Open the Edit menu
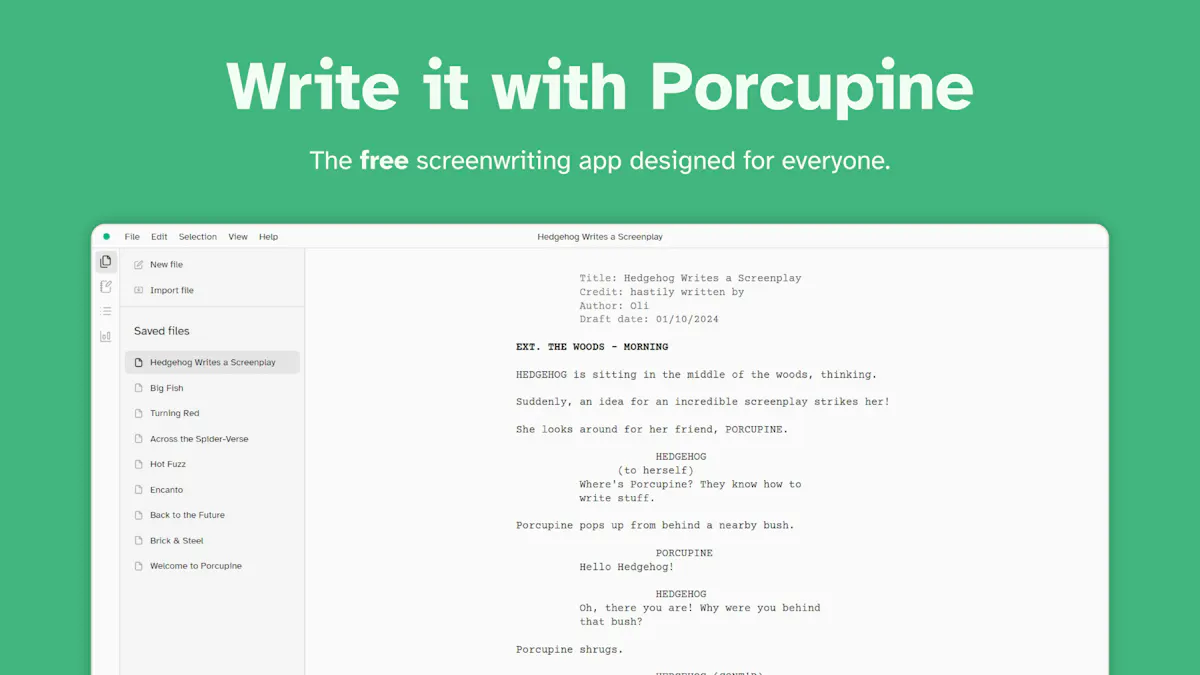The height and width of the screenshot is (675, 1200). 159,237
